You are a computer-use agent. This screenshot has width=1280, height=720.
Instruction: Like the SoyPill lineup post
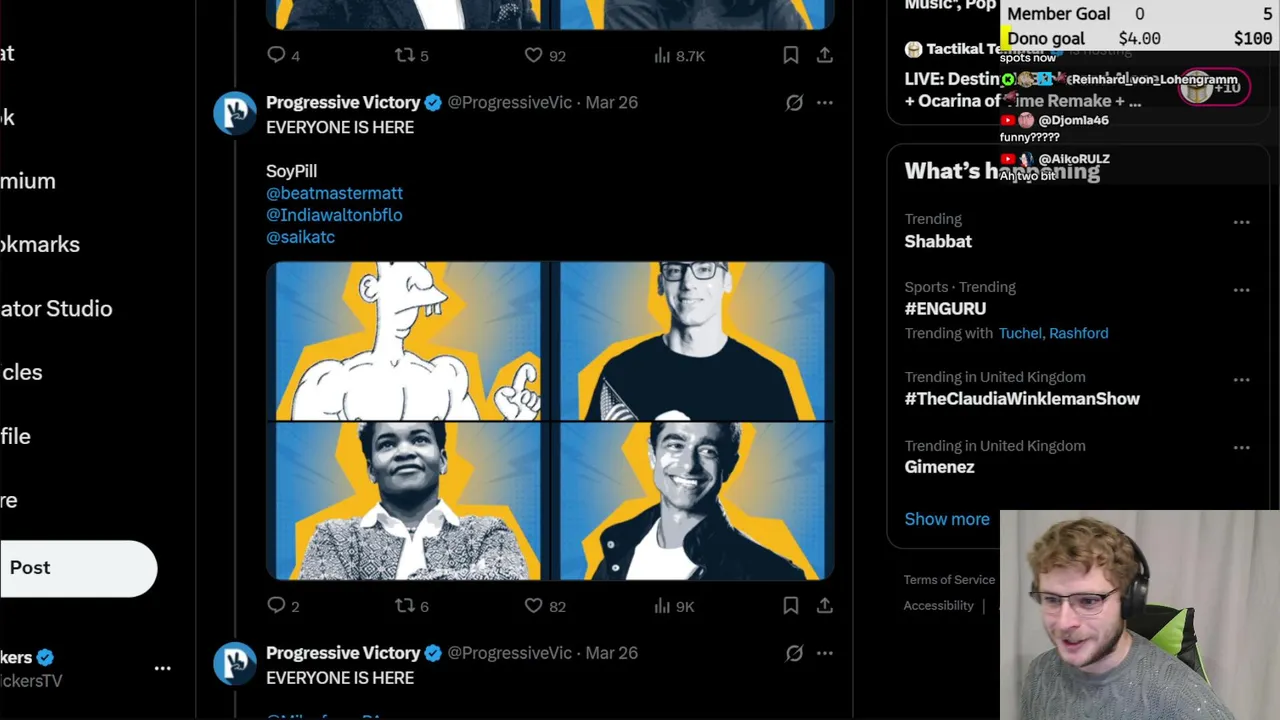[534, 605]
